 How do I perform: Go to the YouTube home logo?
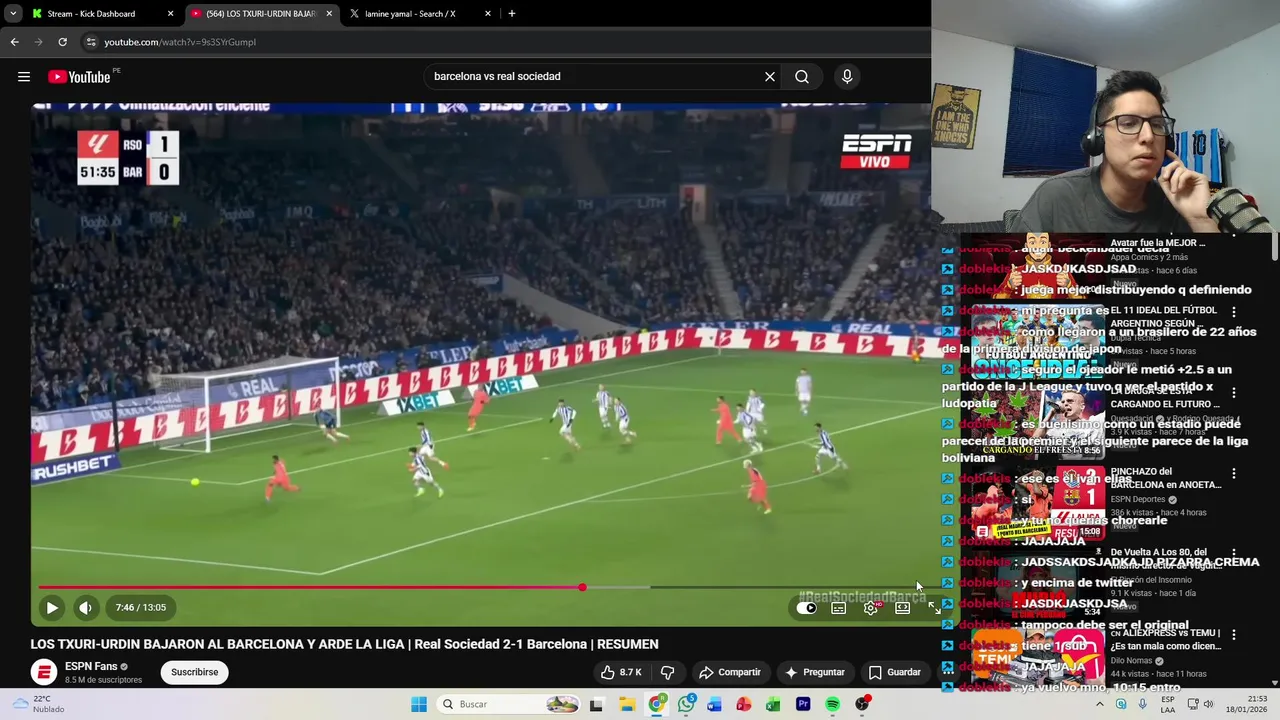79,77
